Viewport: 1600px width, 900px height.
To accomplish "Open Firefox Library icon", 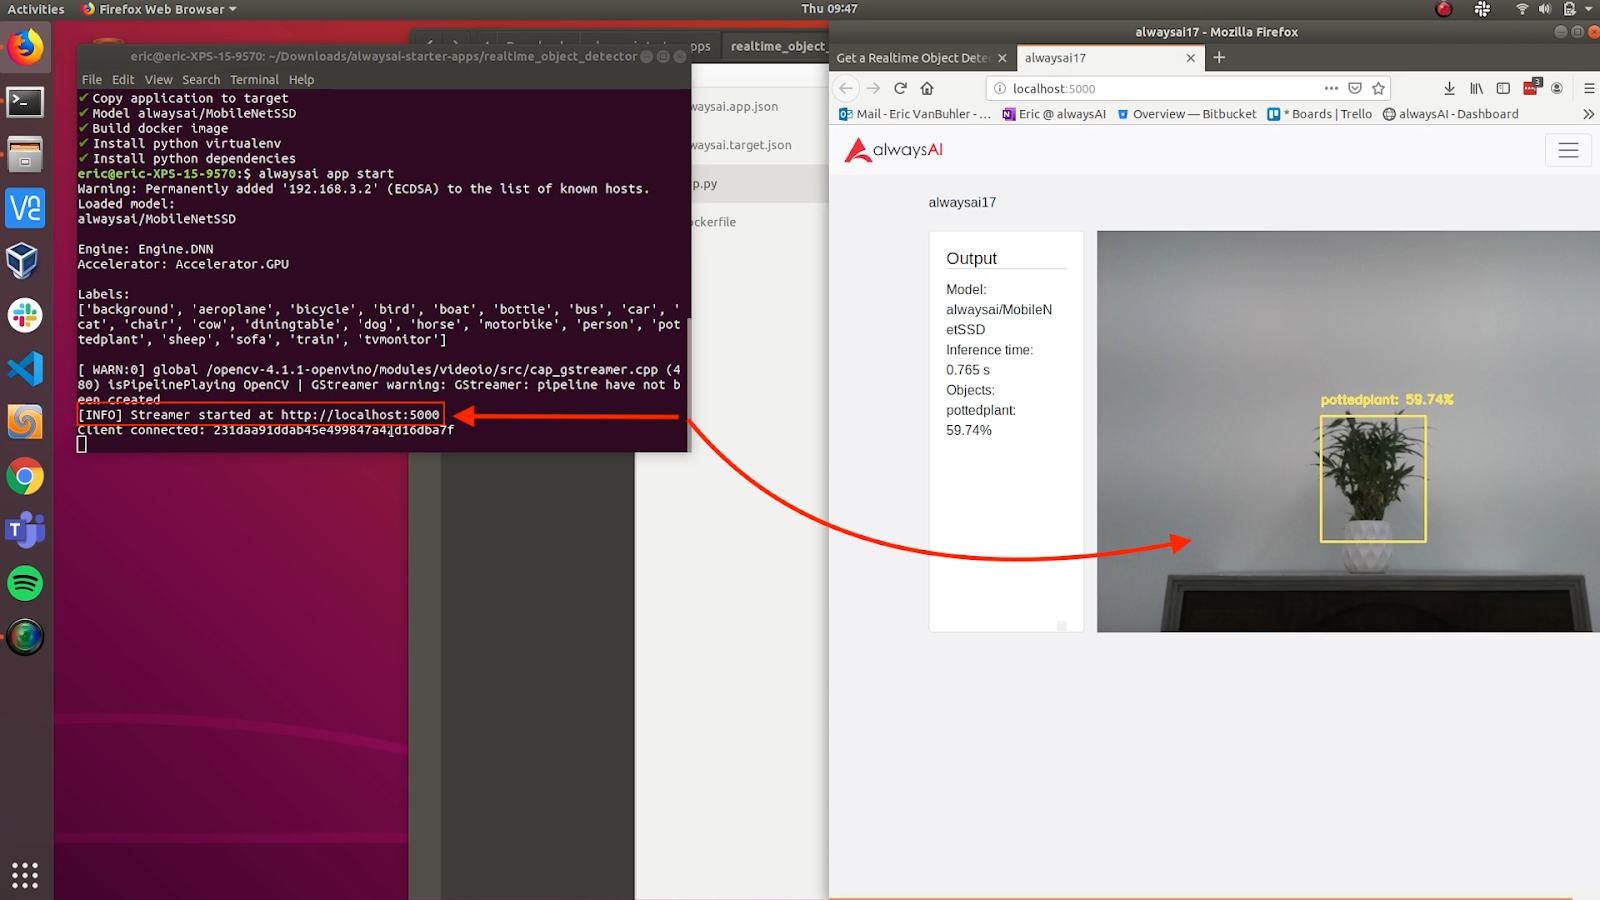I will [x=1476, y=88].
